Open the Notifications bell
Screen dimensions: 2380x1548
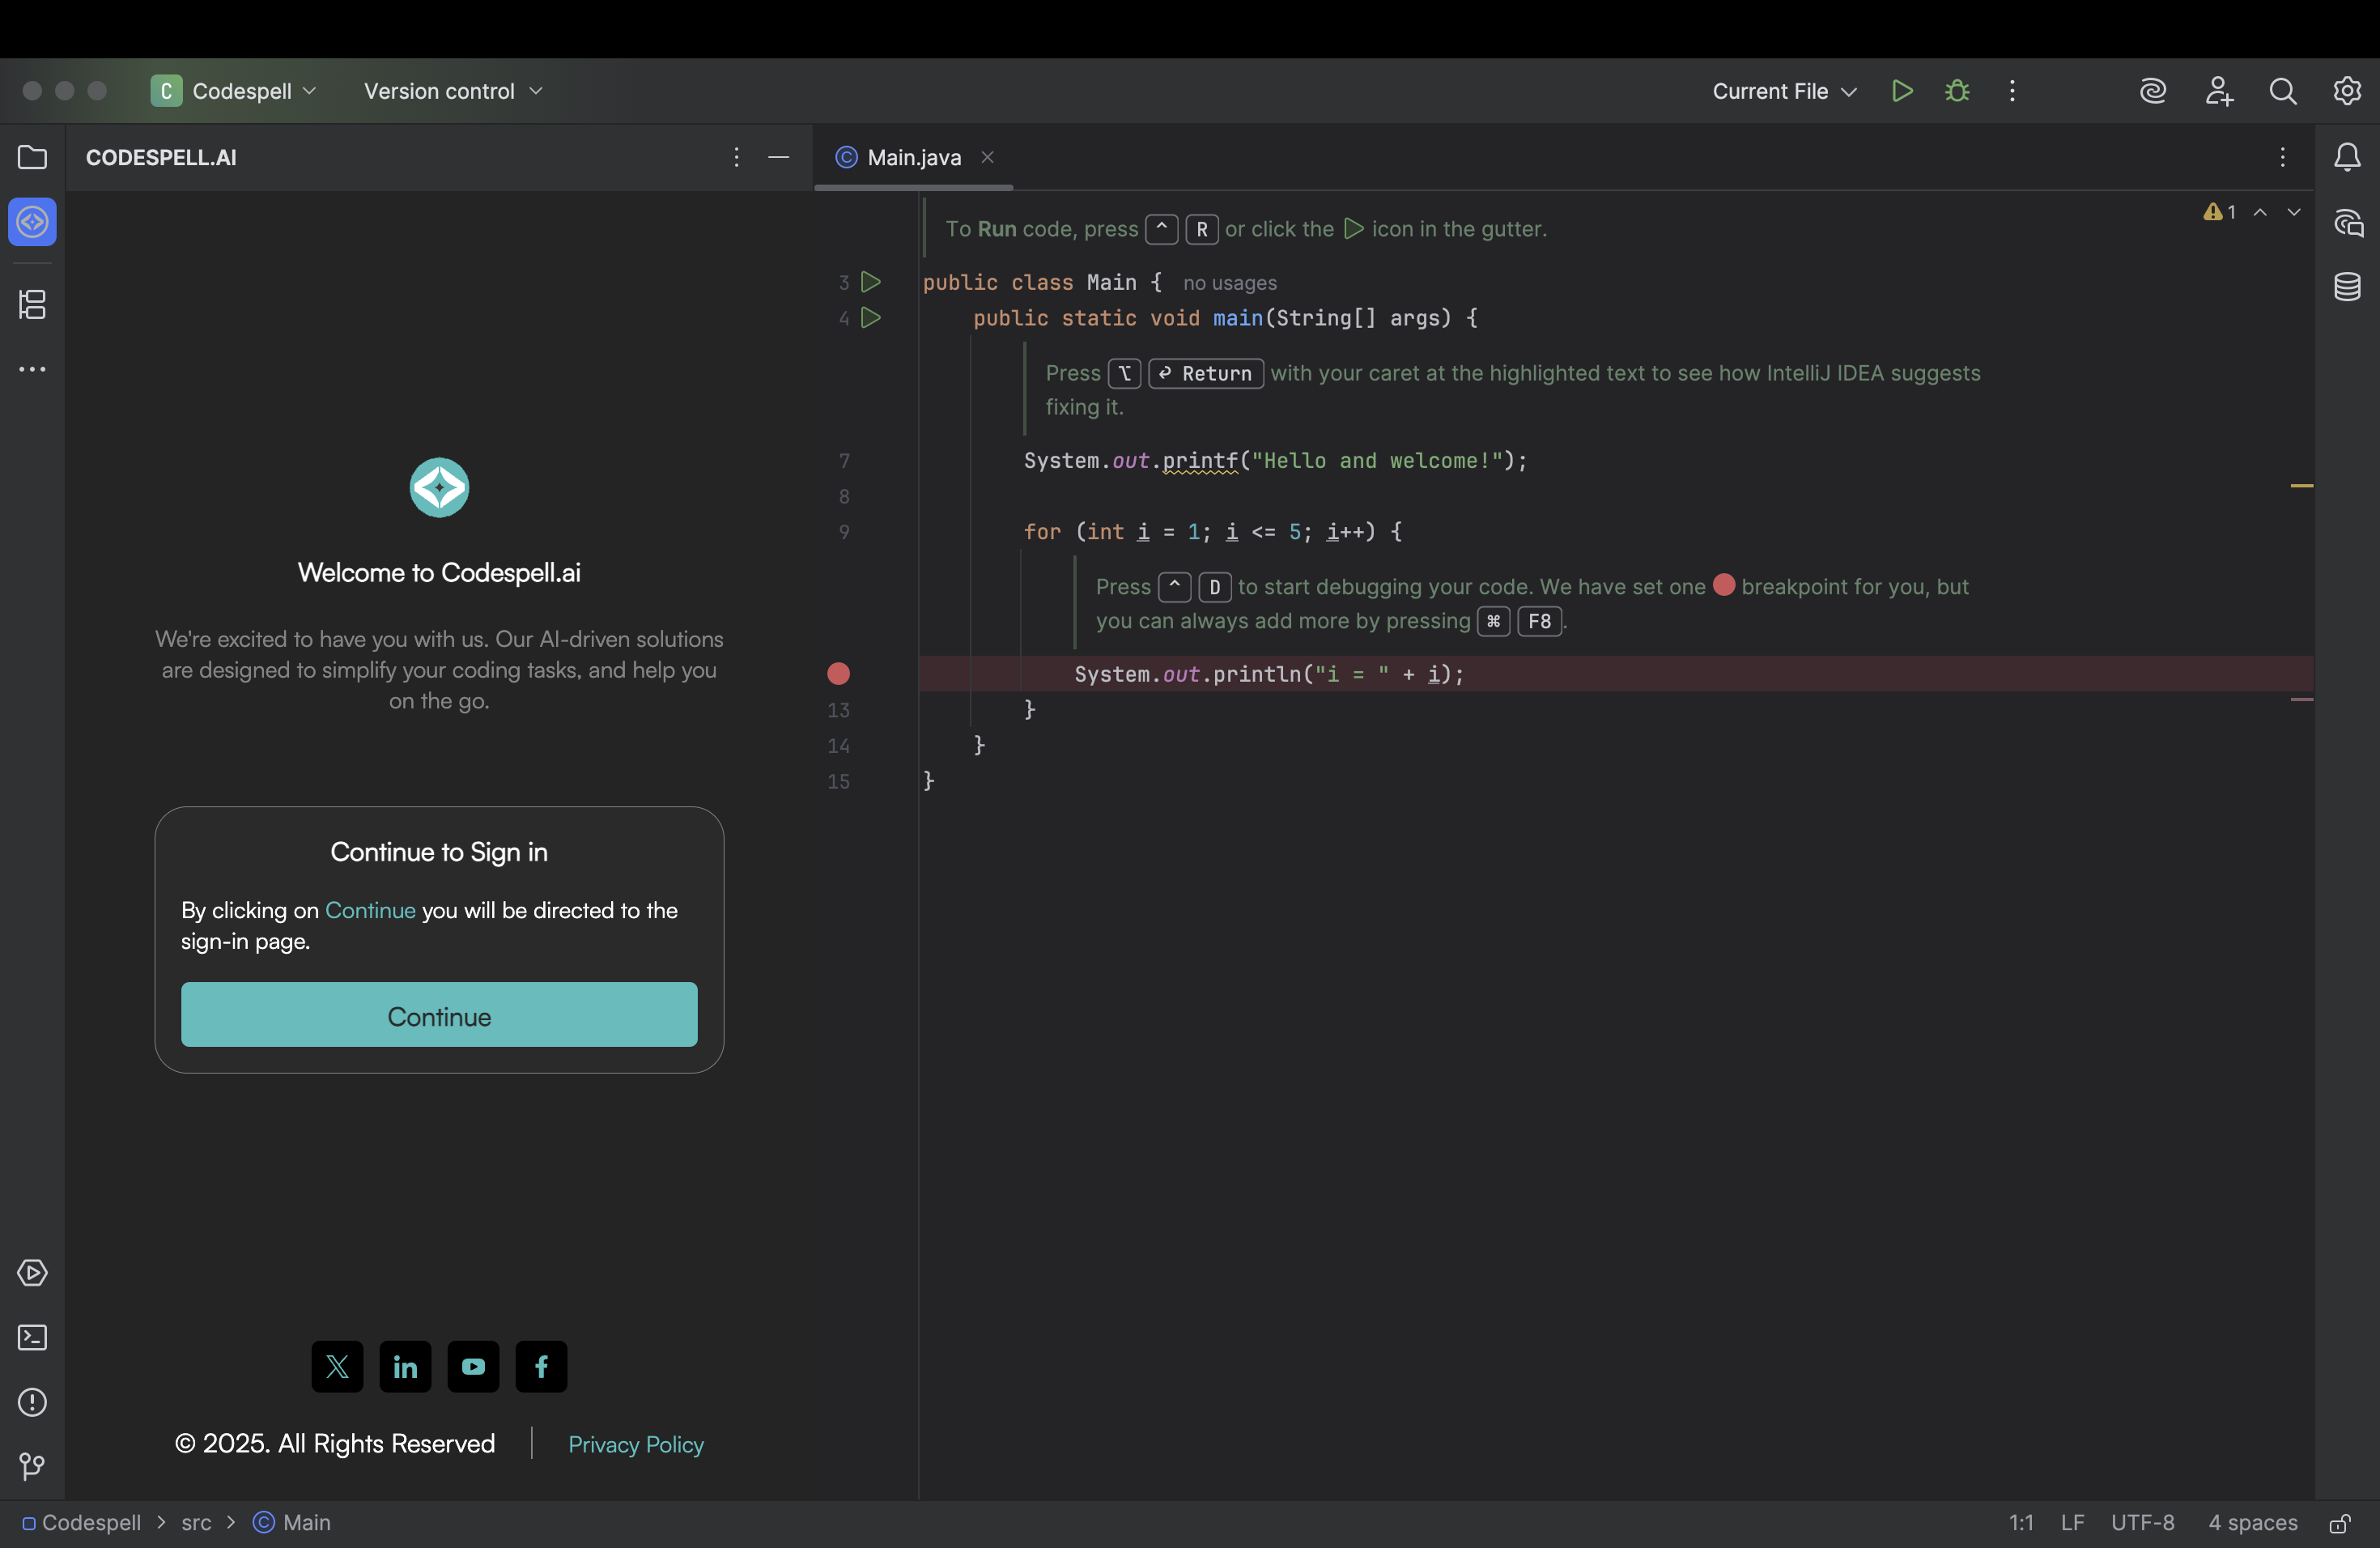(x=2347, y=157)
